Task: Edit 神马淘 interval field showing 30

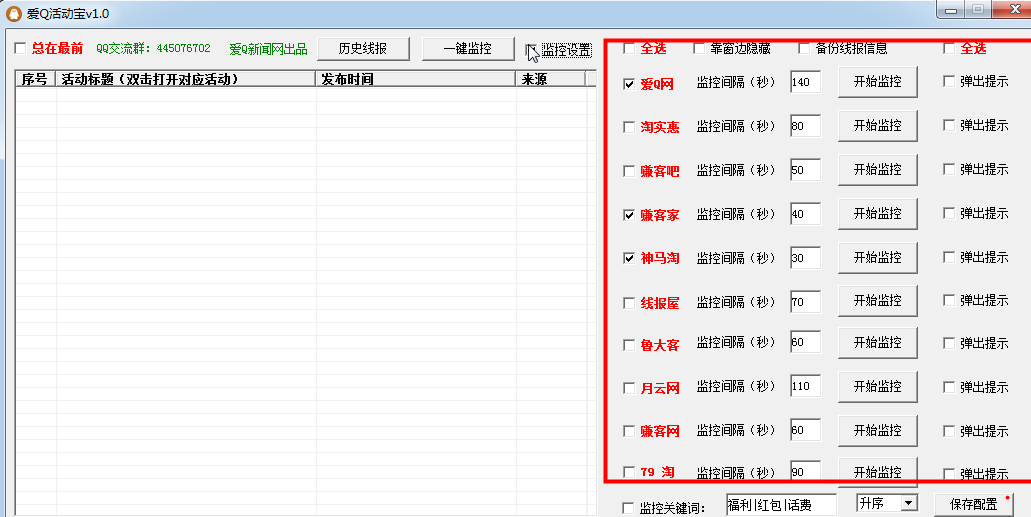Action: [805, 258]
